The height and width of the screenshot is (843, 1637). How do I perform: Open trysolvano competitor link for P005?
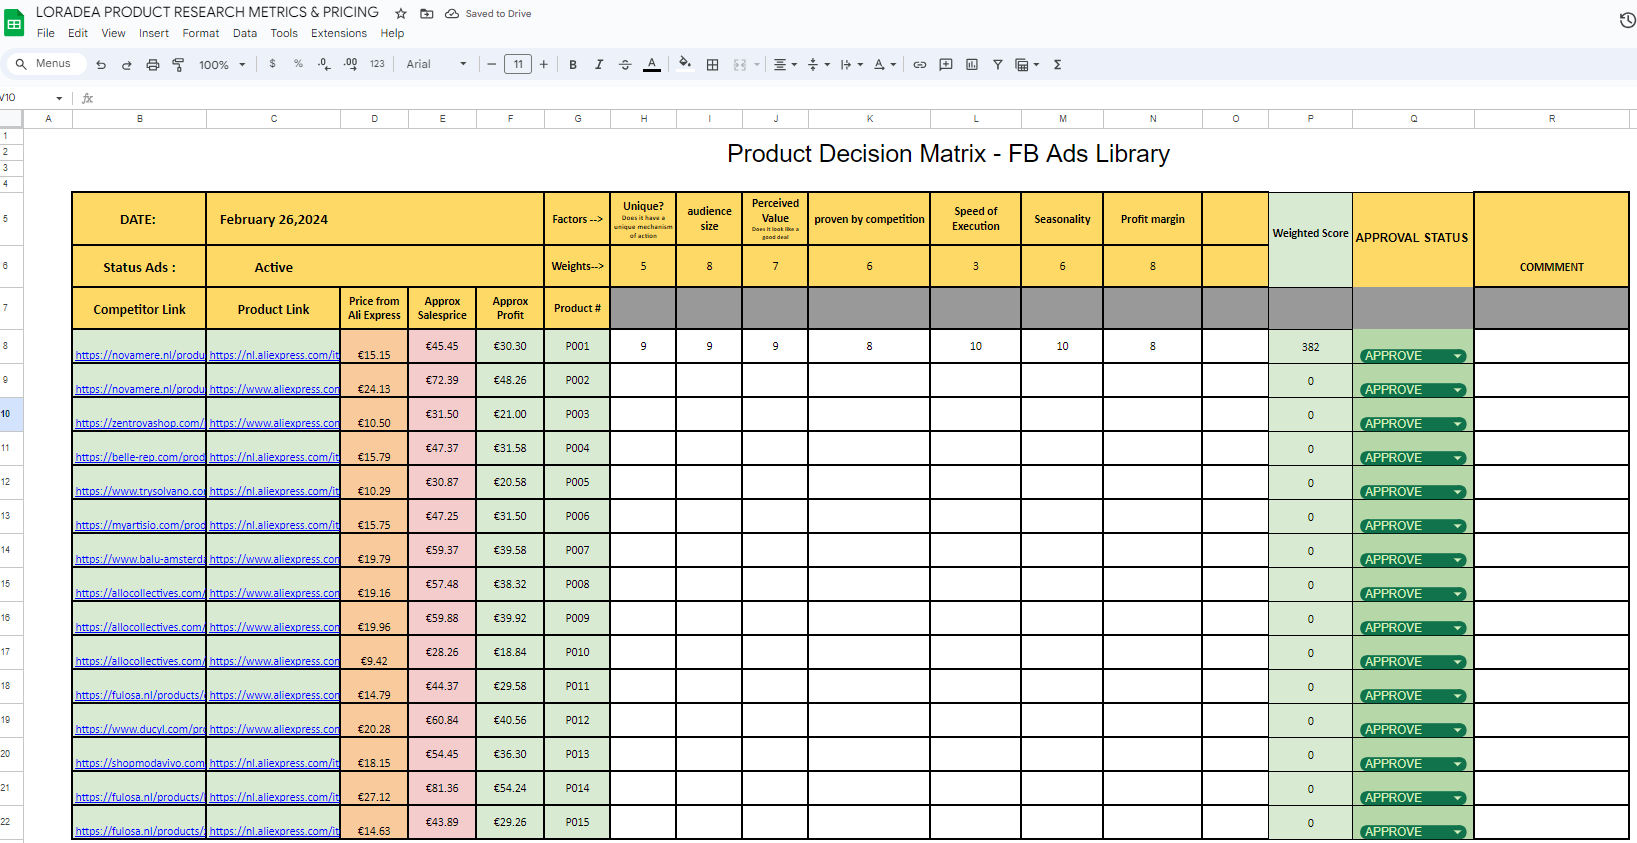click(x=140, y=491)
